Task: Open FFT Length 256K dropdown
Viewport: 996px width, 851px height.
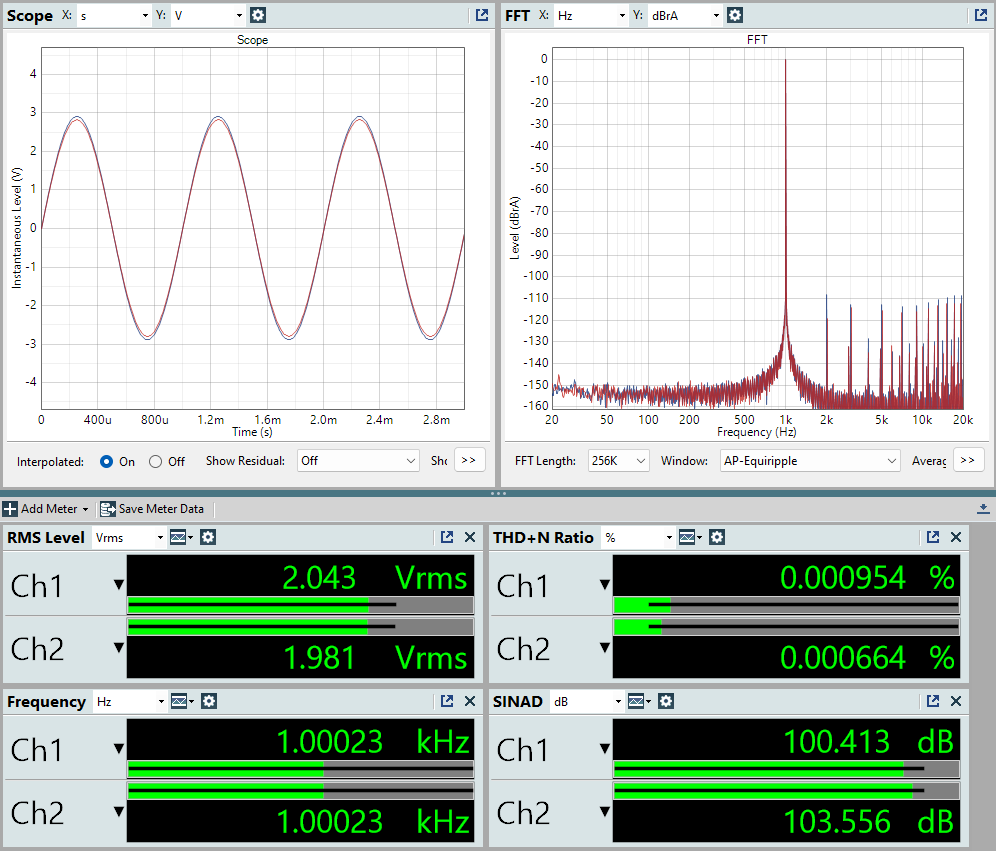Action: (x=618, y=461)
